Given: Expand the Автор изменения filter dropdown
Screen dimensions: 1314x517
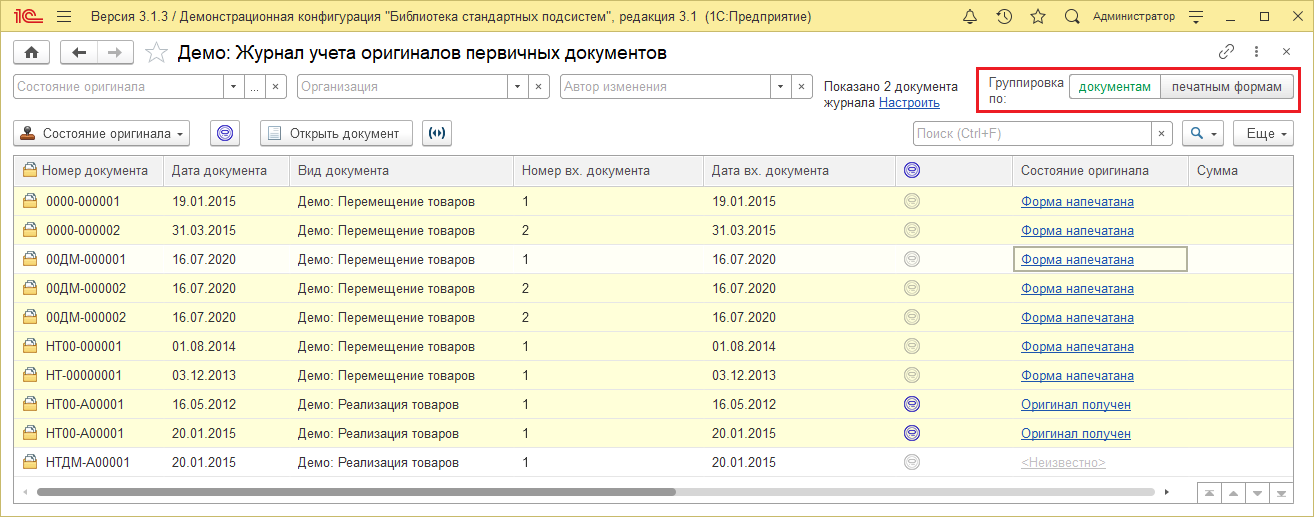Looking at the screenshot, I should pos(780,87).
